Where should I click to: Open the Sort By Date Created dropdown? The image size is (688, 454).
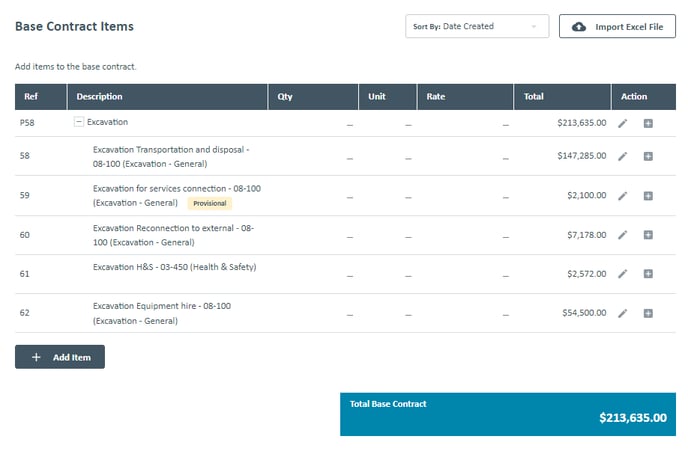(x=477, y=26)
